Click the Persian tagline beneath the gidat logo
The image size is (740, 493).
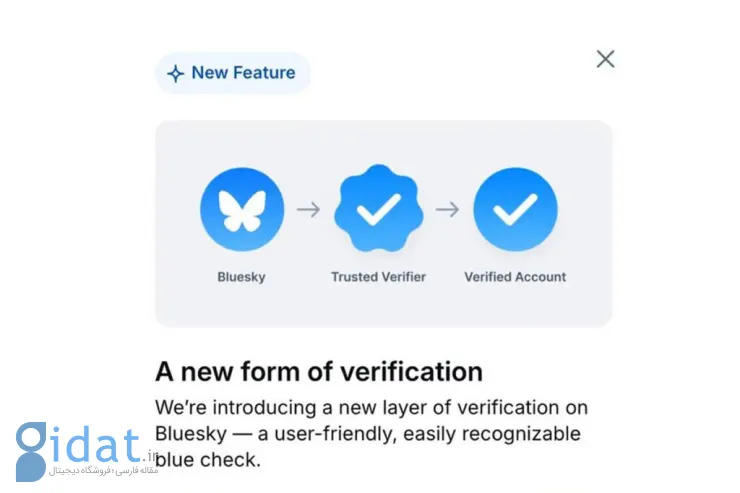(103, 470)
